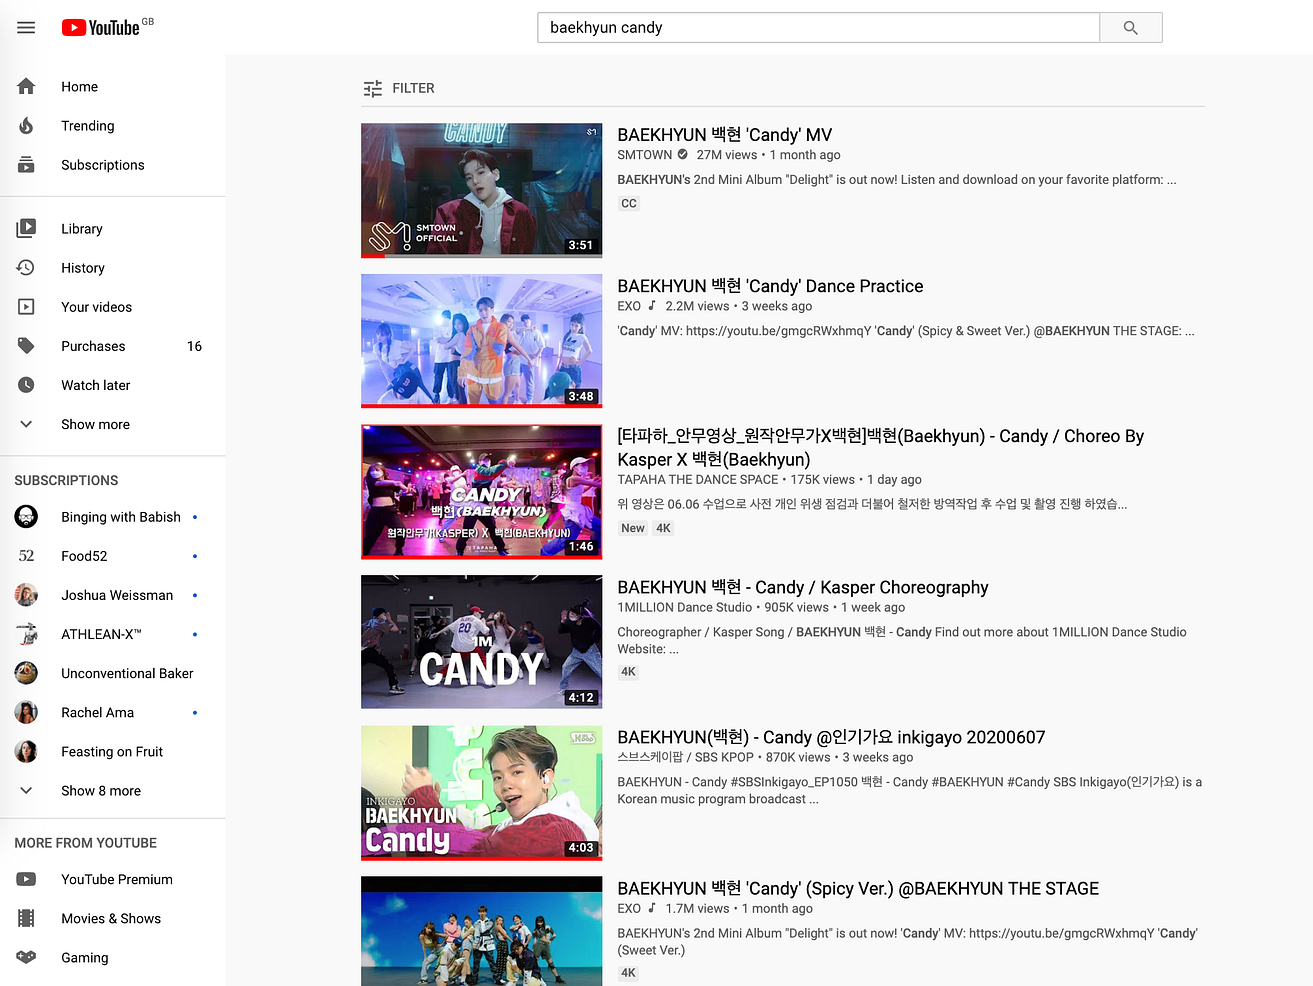This screenshot has width=1313, height=986.
Task: Click the YouTube Premium icon
Action: [x=26, y=879]
